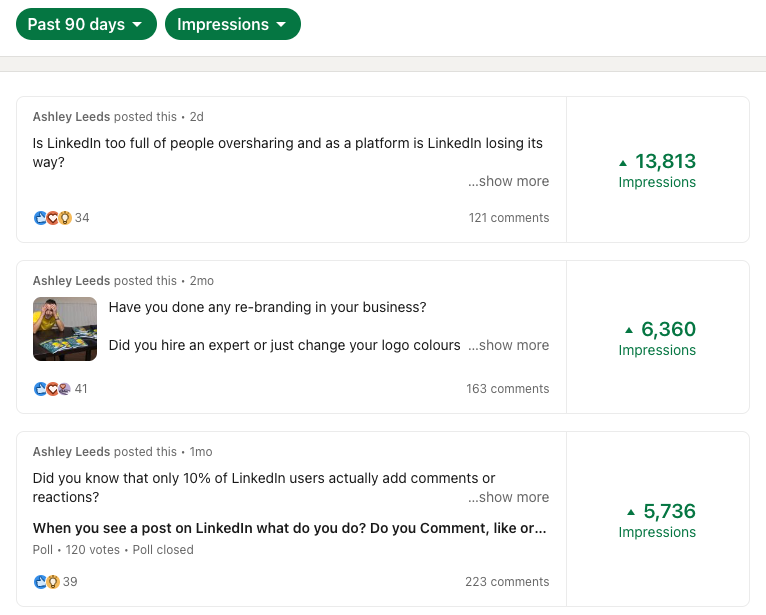Open the Past 90 days dropdown

[86, 24]
